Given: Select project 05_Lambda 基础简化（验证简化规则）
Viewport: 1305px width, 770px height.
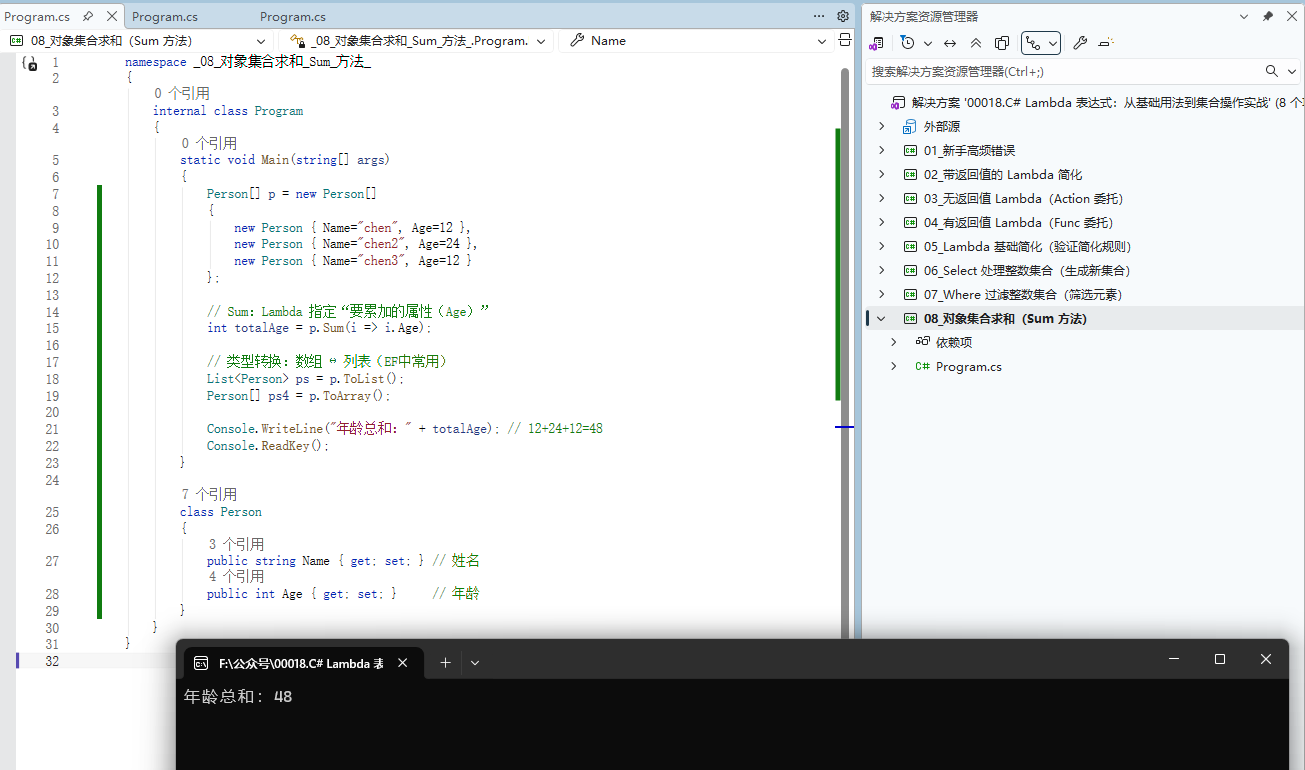Looking at the screenshot, I should pyautogui.click(x=1027, y=246).
